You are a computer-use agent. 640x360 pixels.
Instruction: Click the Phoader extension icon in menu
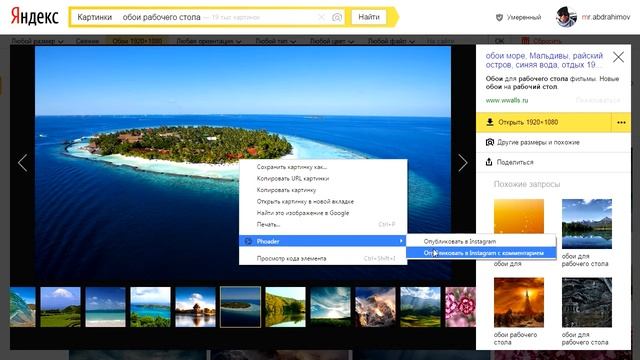pos(247,241)
